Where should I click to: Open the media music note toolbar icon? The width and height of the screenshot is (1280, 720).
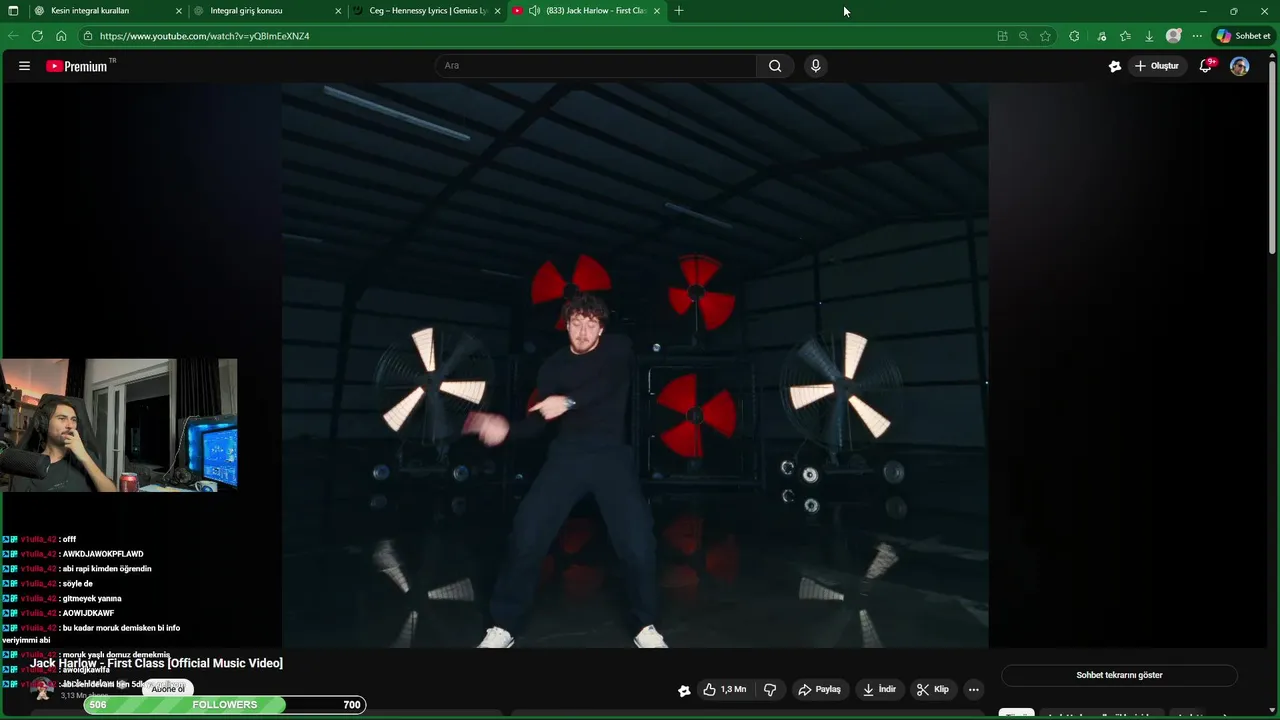(x=1101, y=36)
